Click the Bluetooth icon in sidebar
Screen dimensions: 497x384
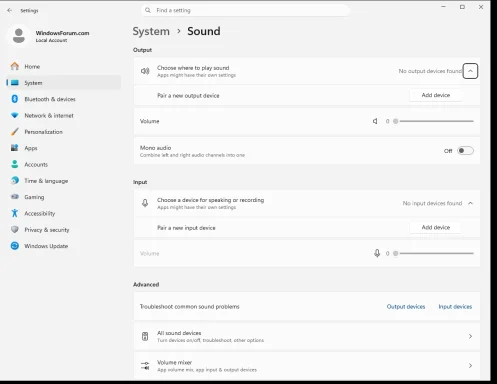[x=15, y=99]
